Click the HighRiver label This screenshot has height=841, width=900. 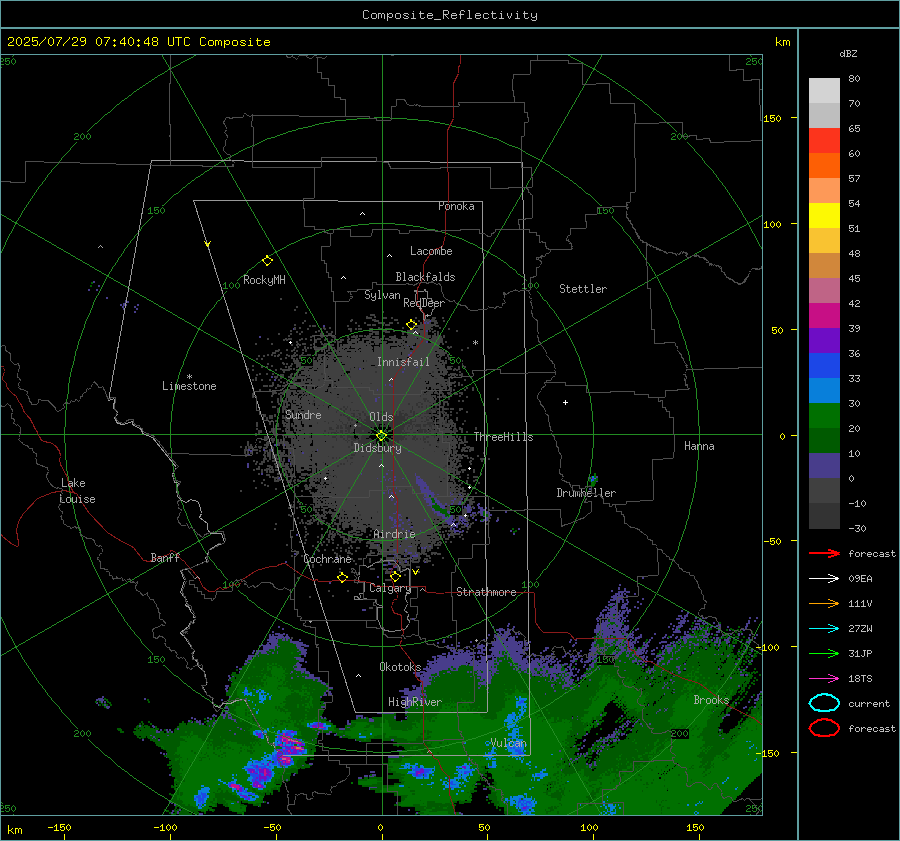point(415,702)
